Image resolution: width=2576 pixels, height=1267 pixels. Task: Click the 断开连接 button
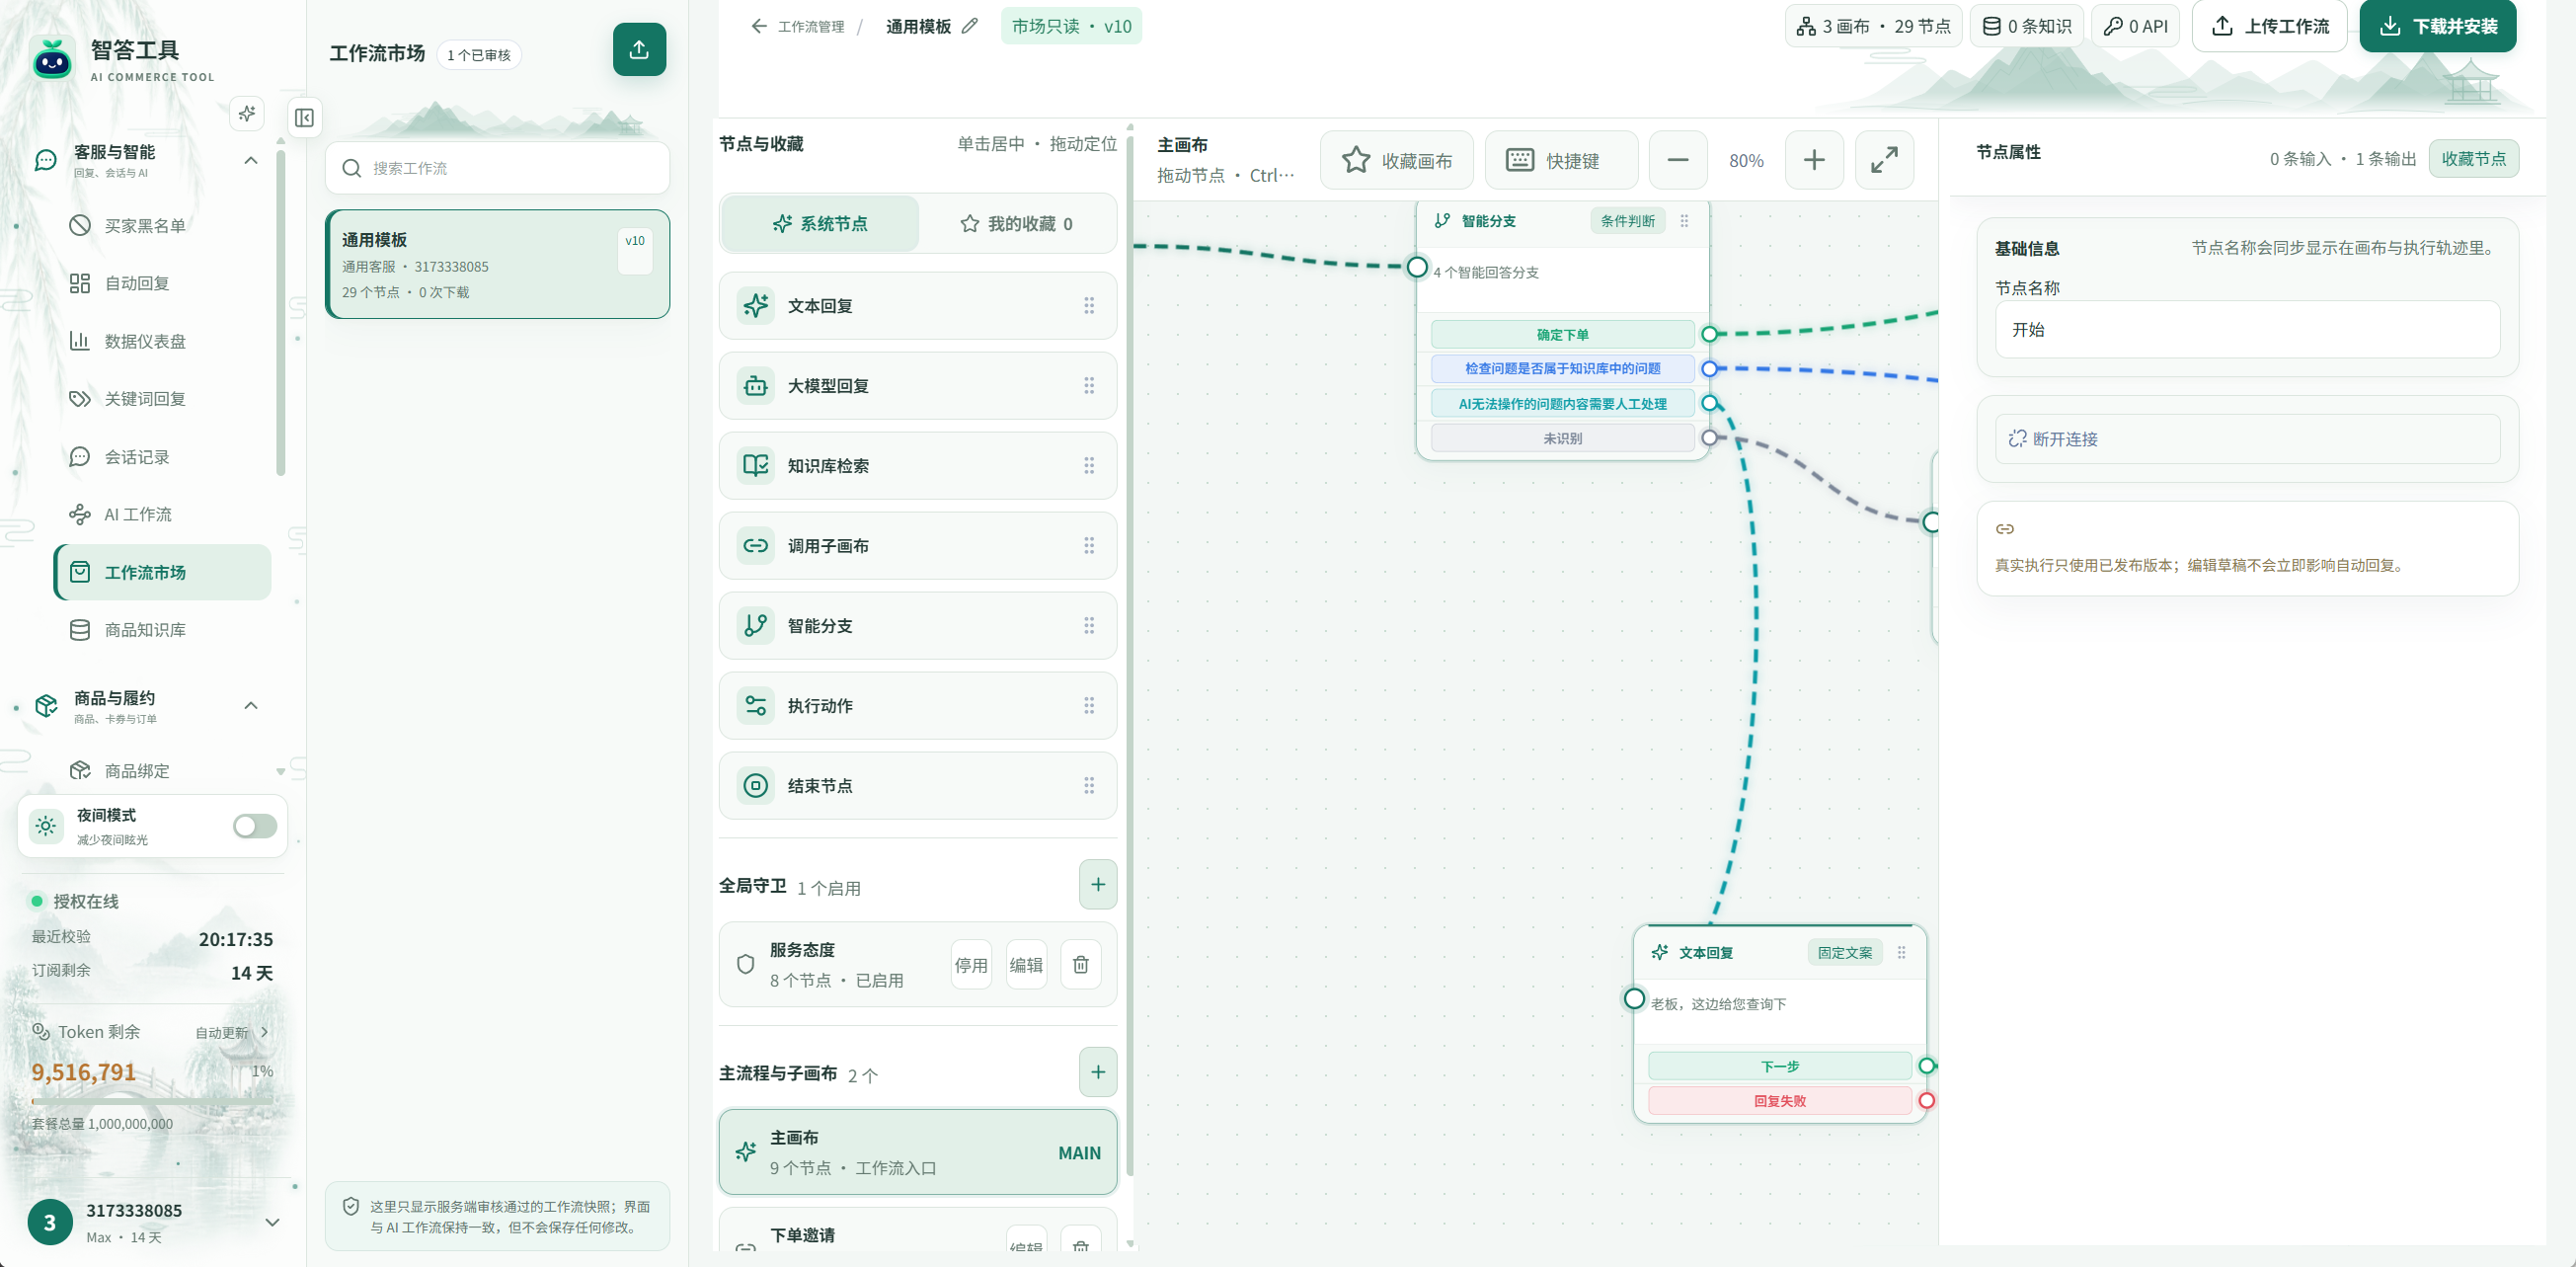[2248, 439]
